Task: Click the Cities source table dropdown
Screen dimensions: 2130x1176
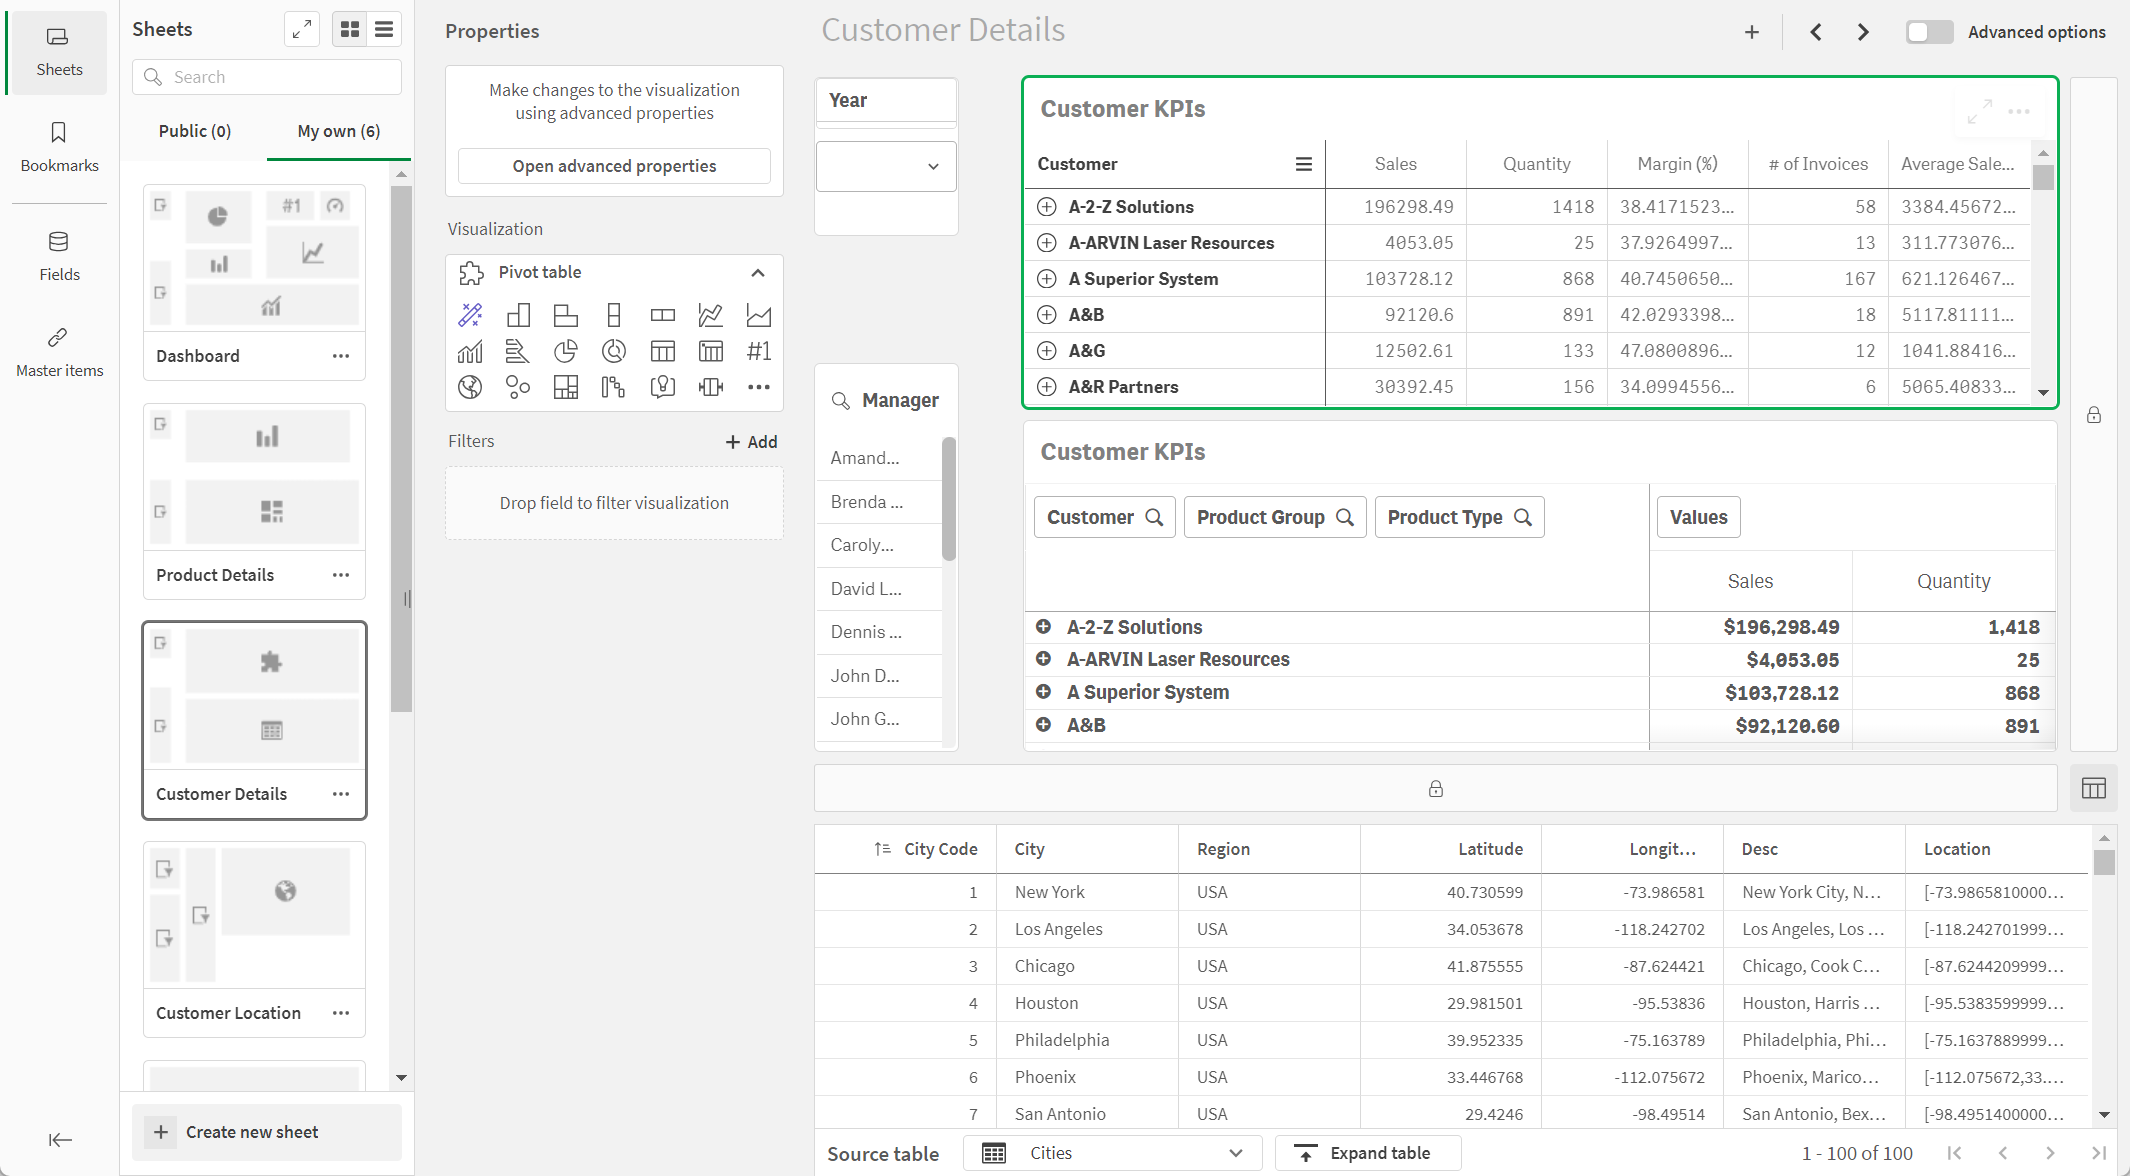Action: [x=1108, y=1151]
